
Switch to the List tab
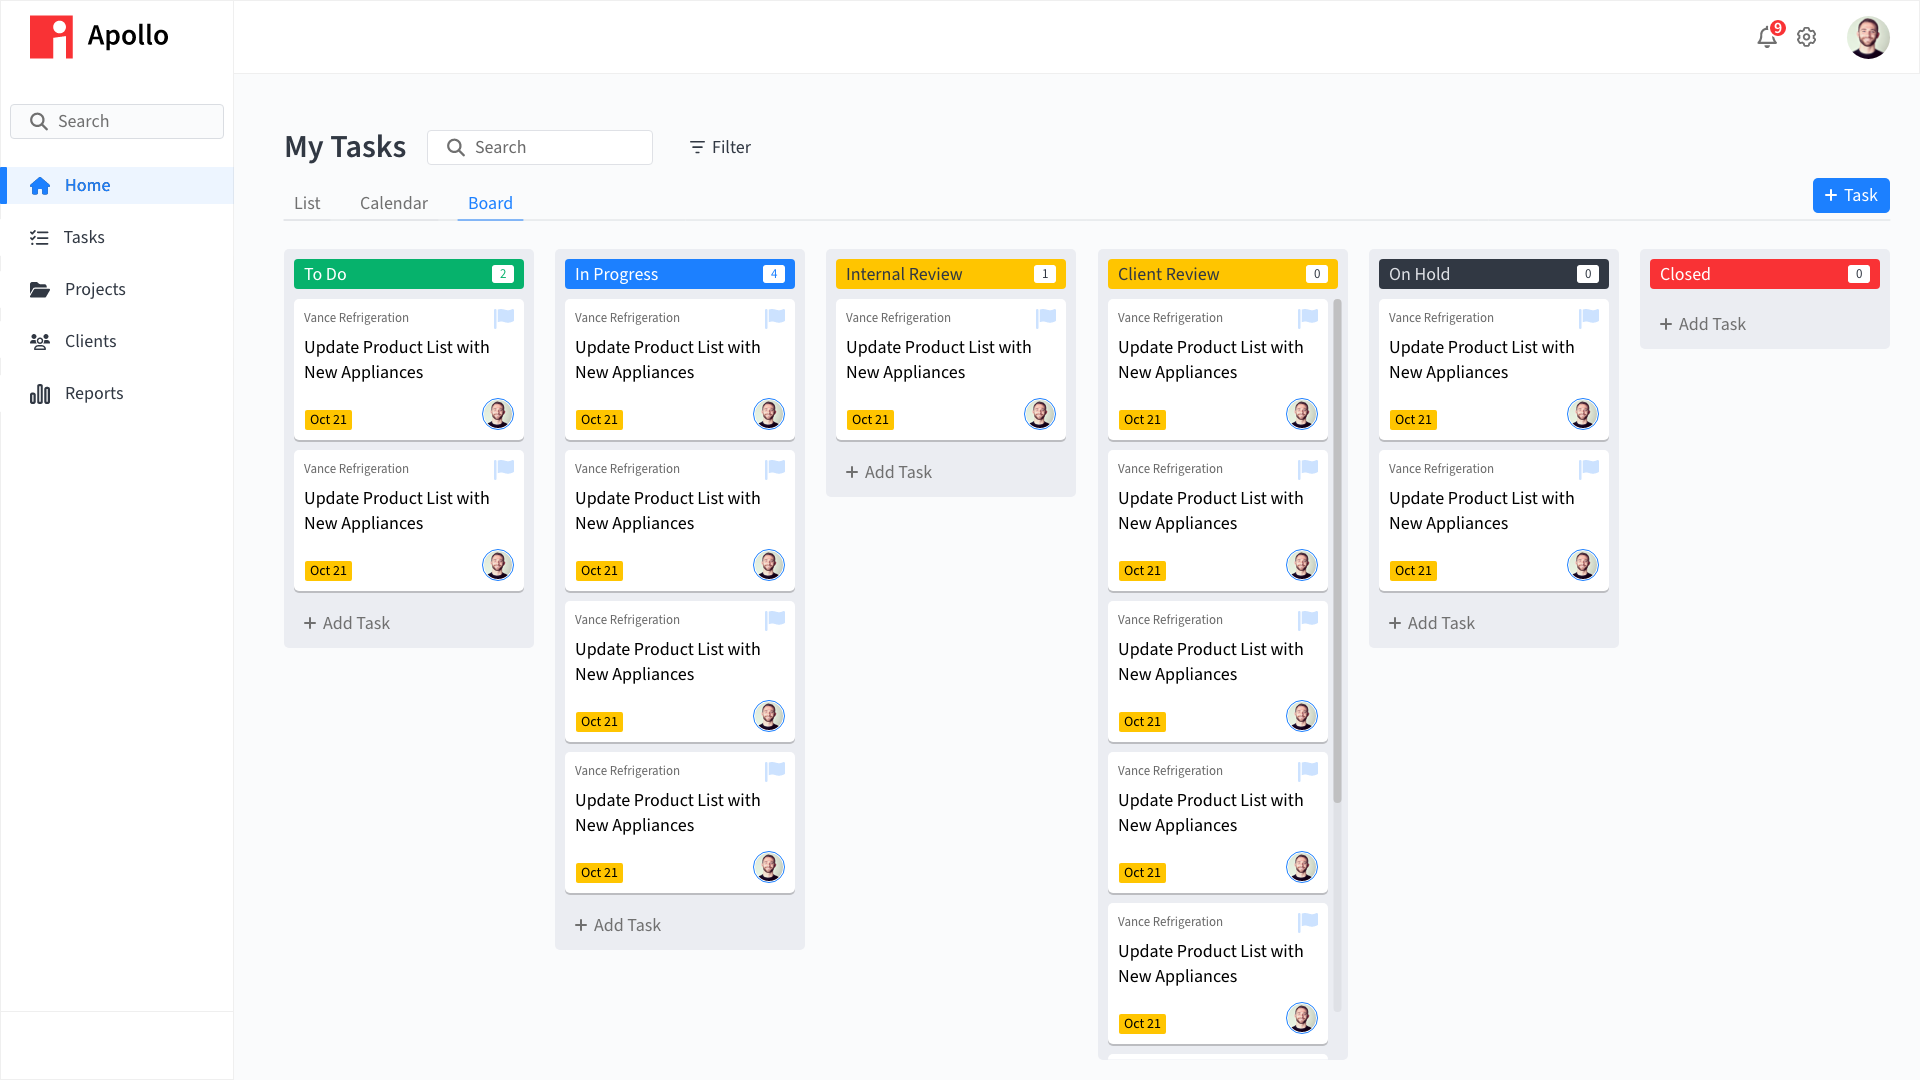pyautogui.click(x=307, y=203)
